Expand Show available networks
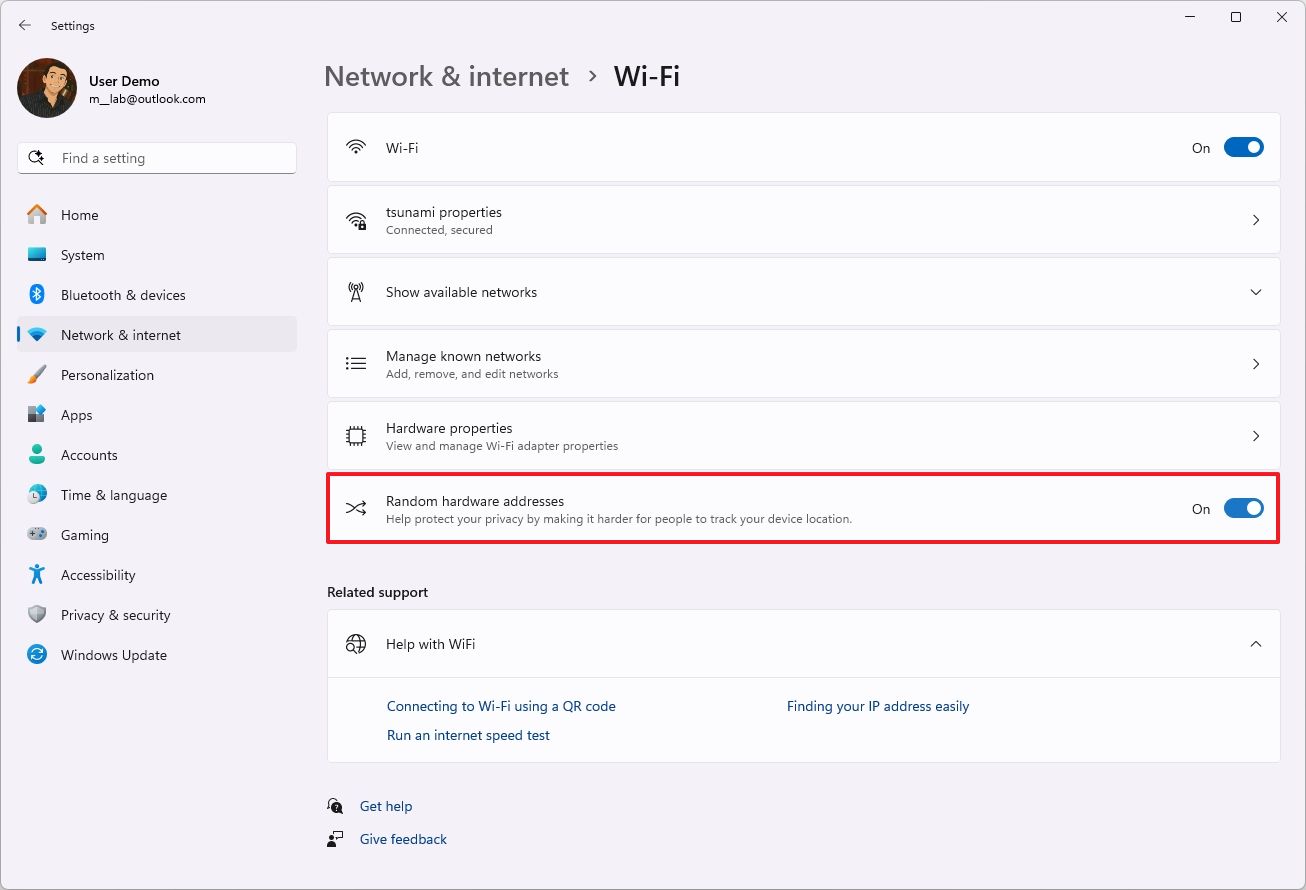Viewport: 1306px width, 890px height. [x=1256, y=292]
